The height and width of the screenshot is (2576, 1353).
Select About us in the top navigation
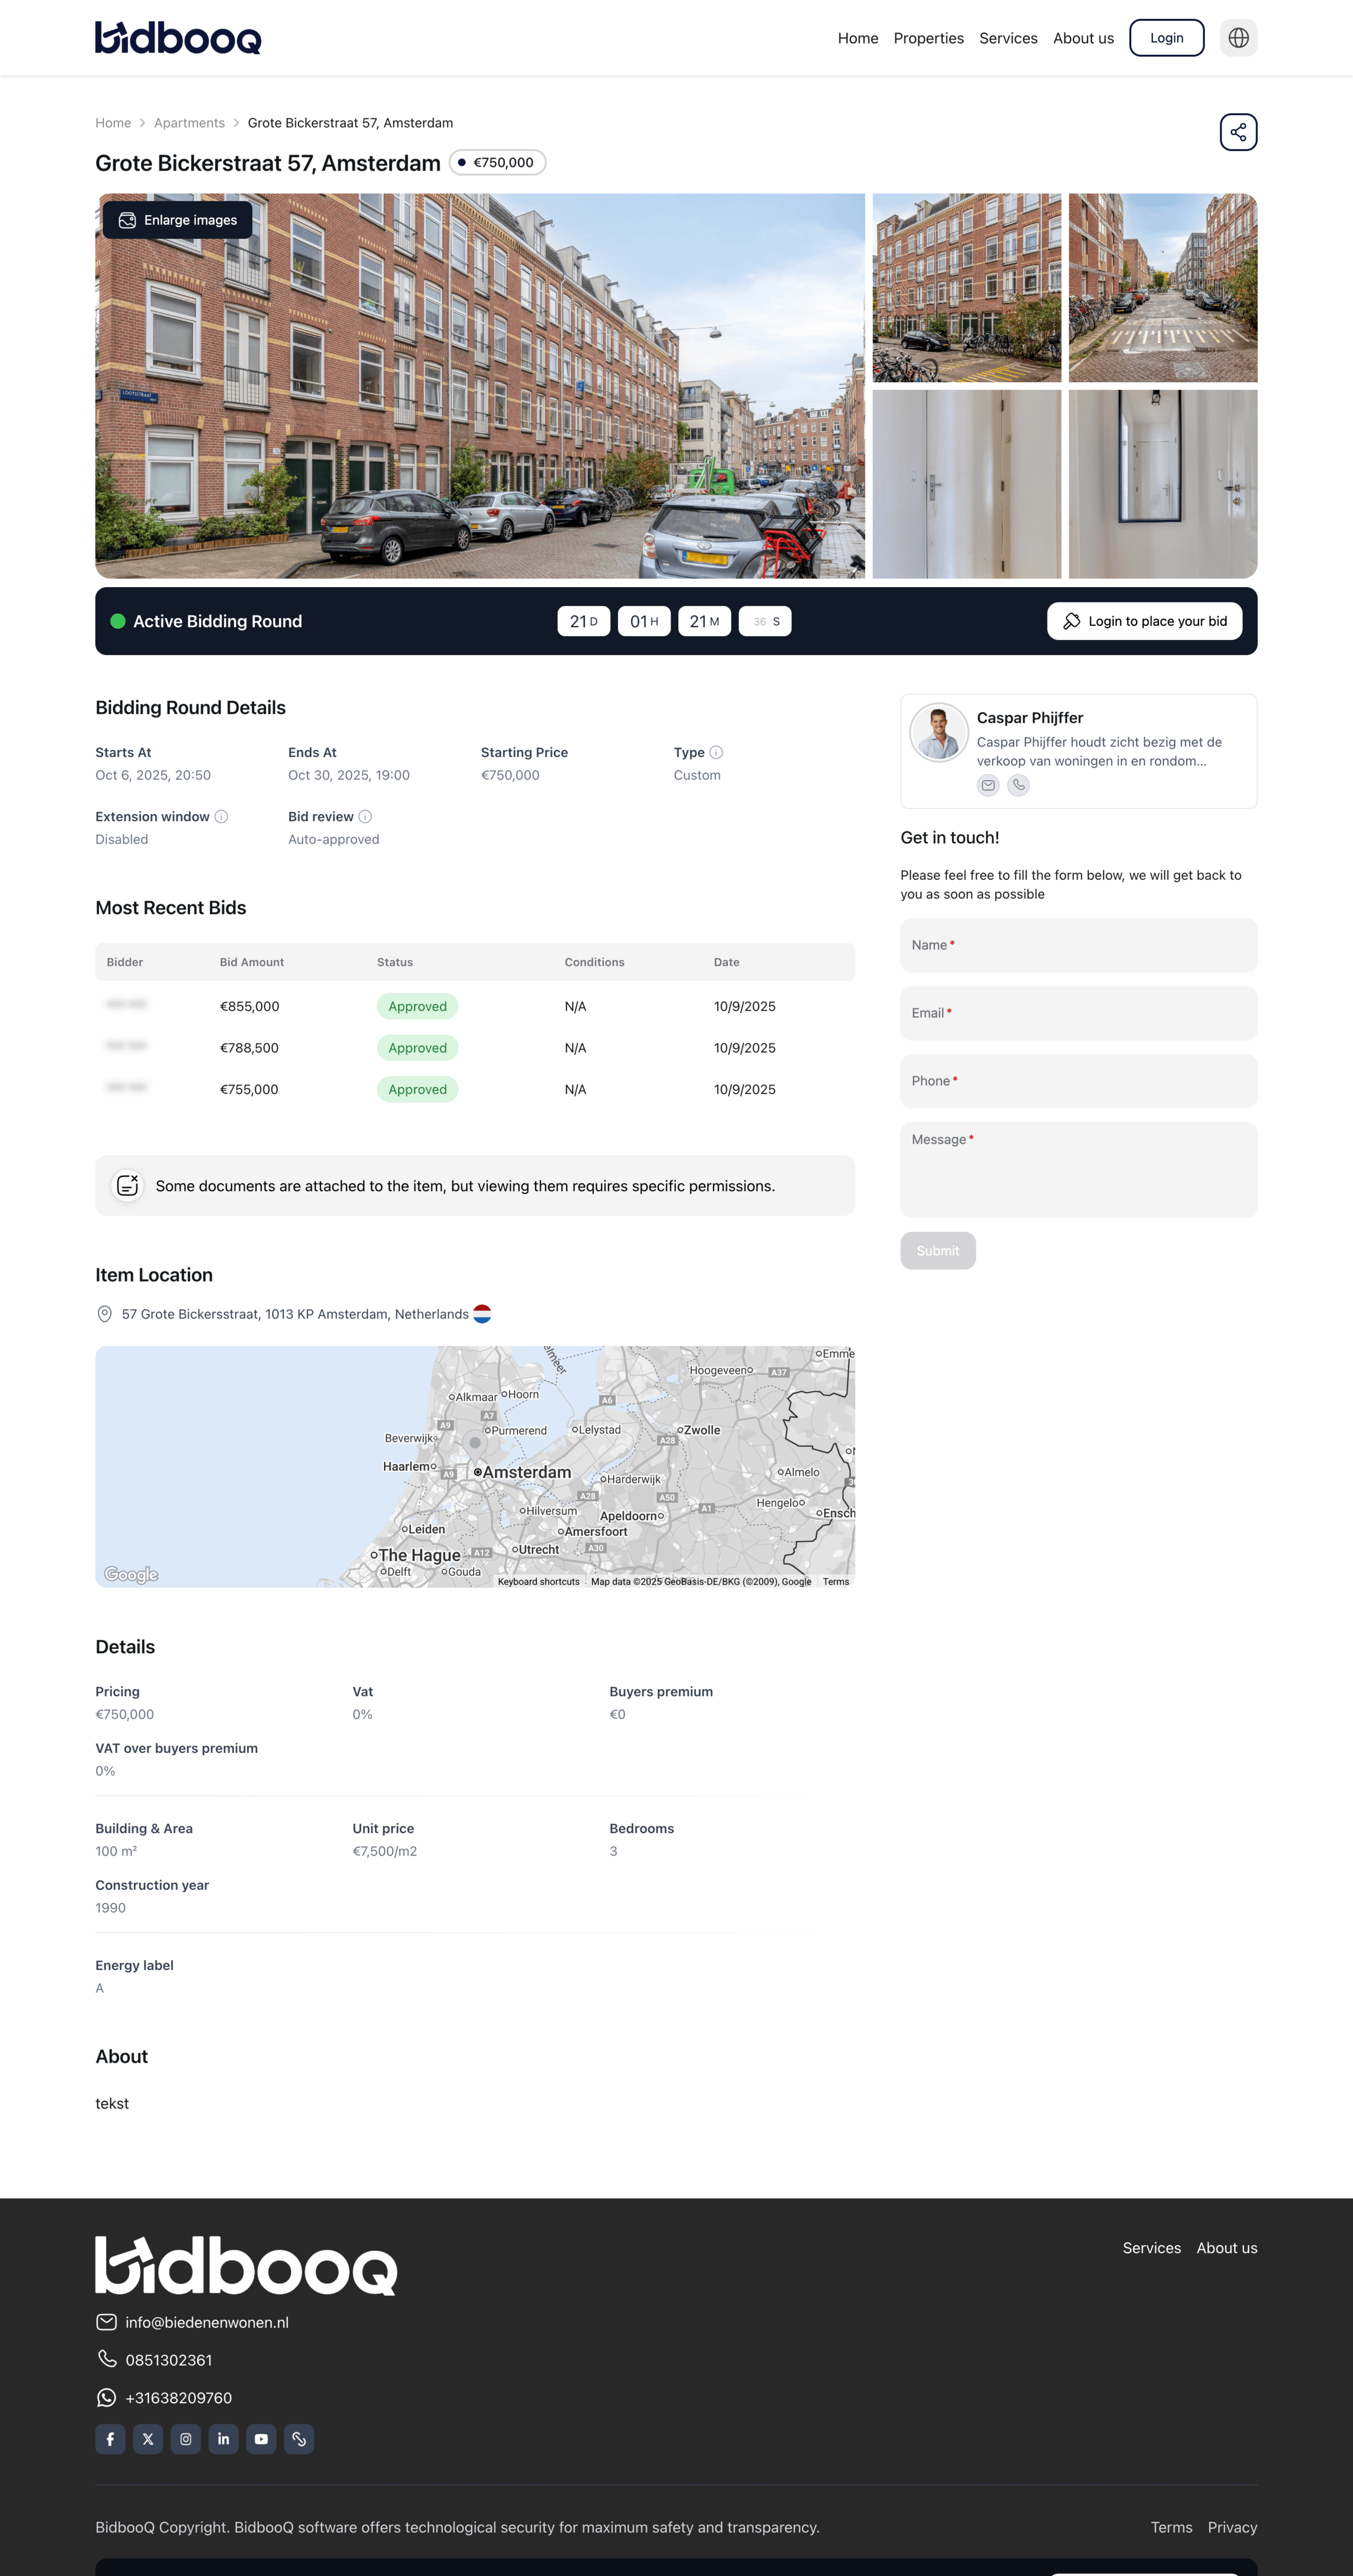1083,37
